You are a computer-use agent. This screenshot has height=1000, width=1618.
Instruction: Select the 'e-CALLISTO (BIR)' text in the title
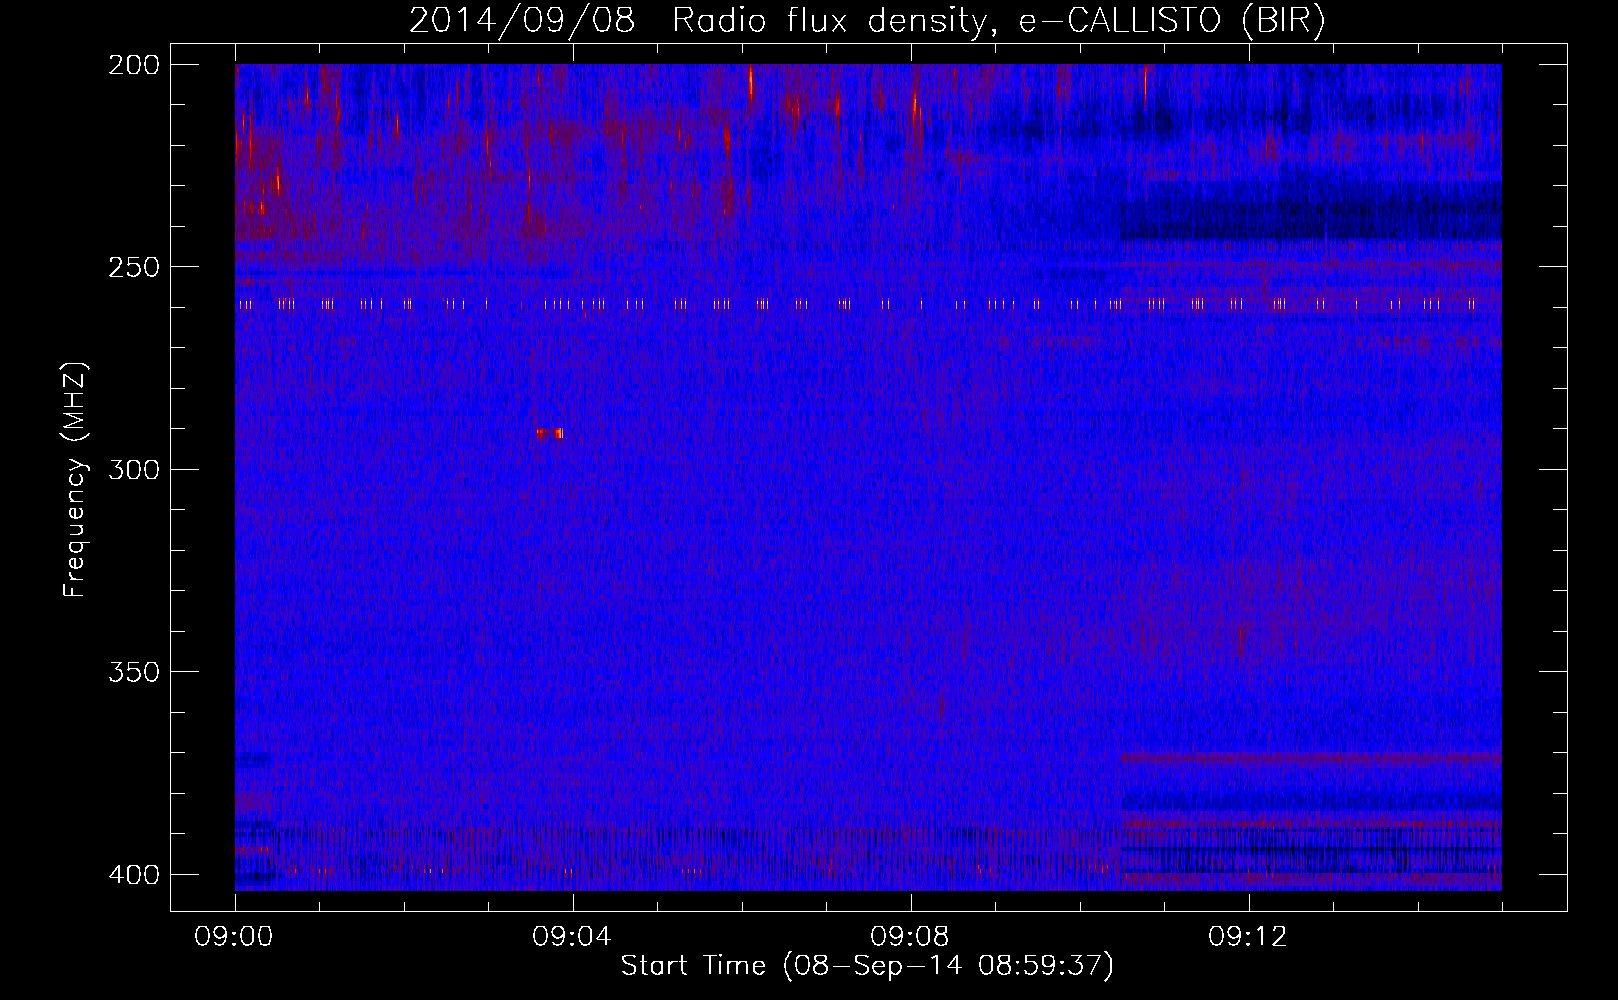1172,21
